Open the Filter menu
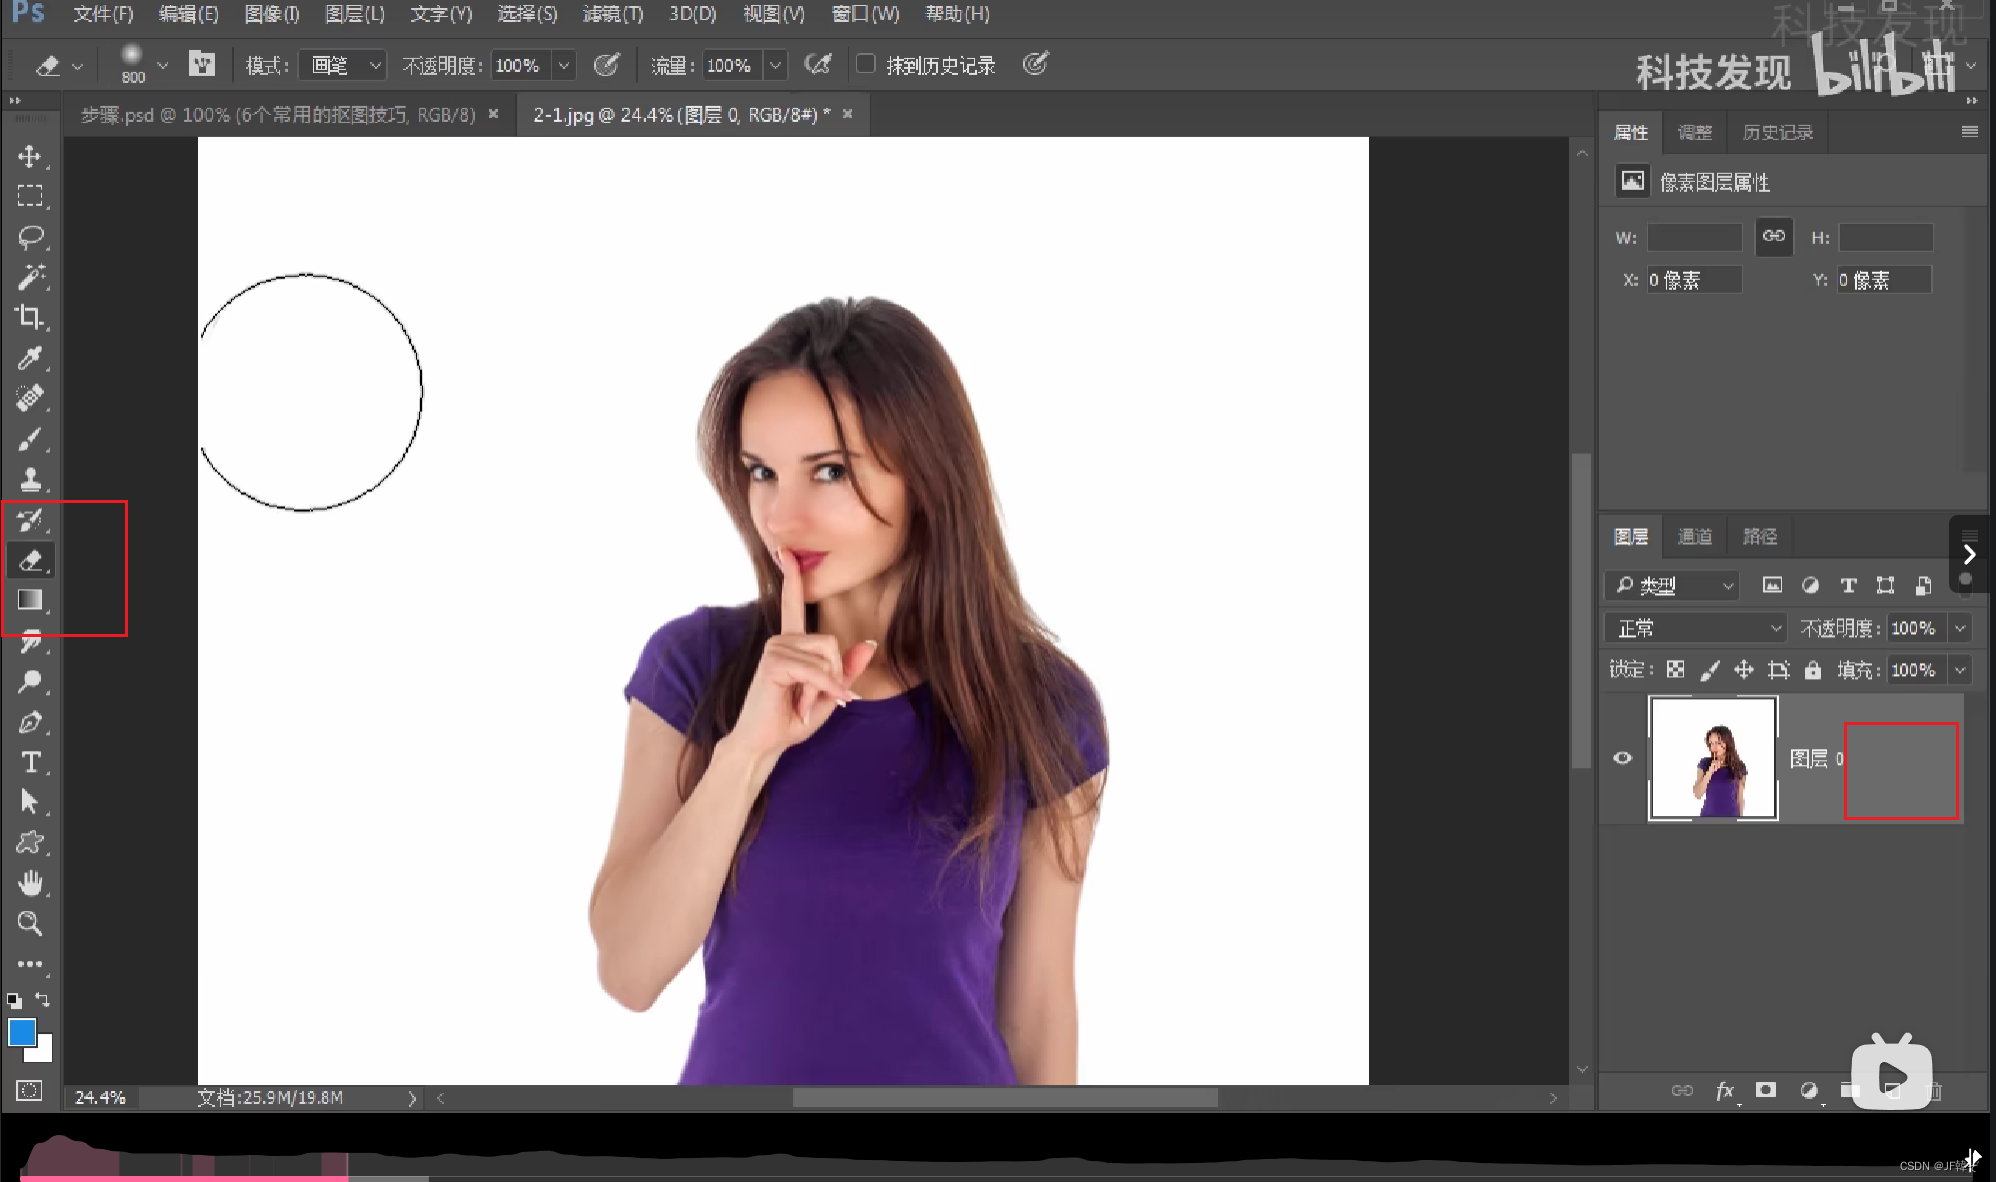 click(x=613, y=14)
